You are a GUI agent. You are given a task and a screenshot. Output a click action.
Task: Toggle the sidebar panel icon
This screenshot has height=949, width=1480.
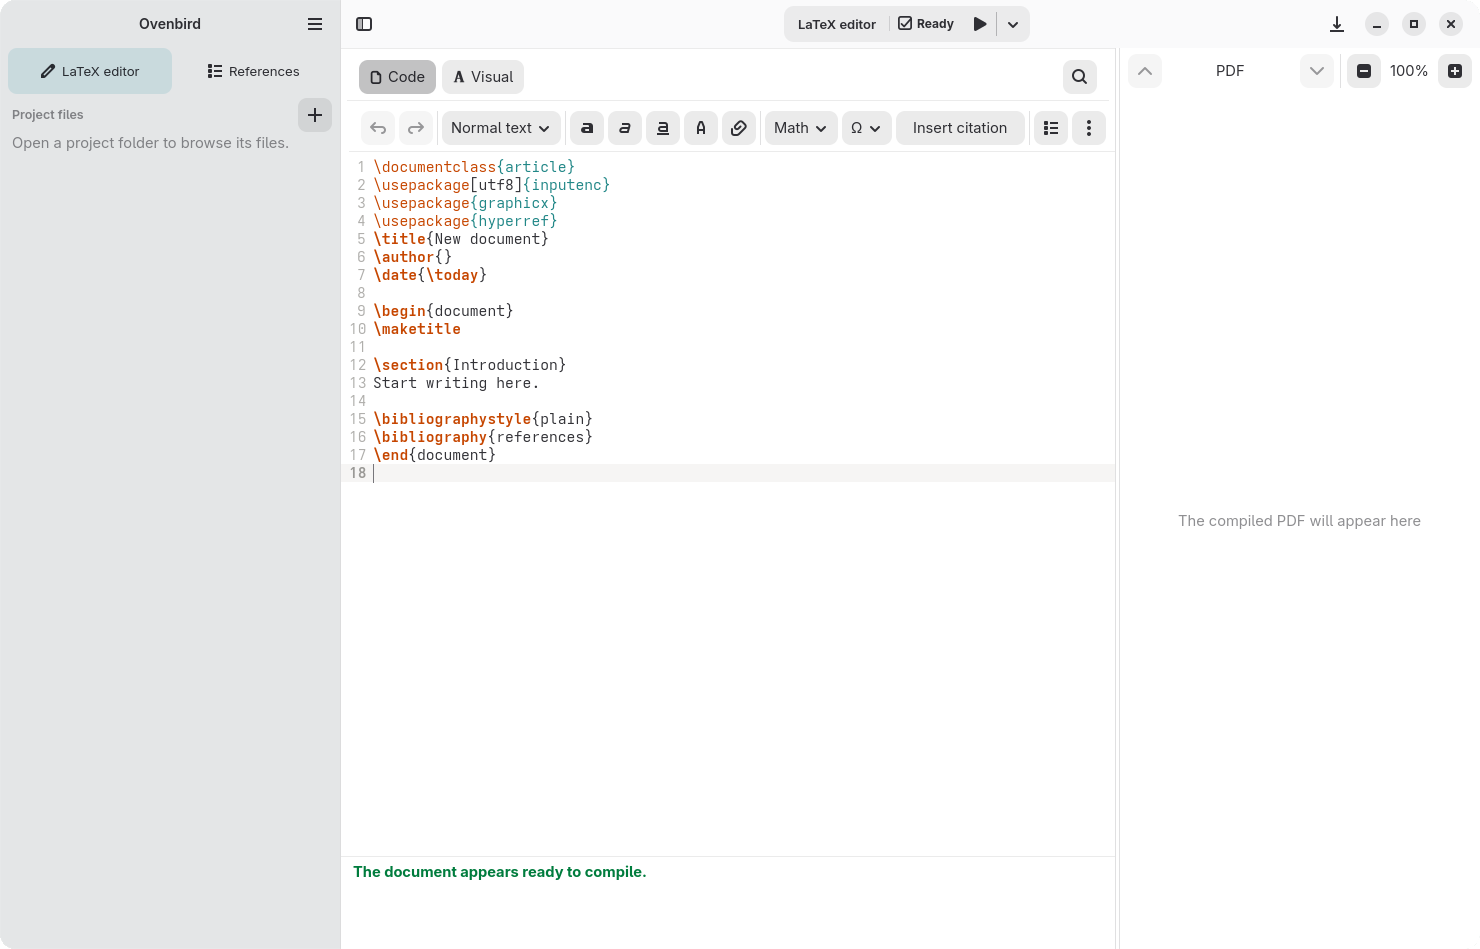[364, 24]
